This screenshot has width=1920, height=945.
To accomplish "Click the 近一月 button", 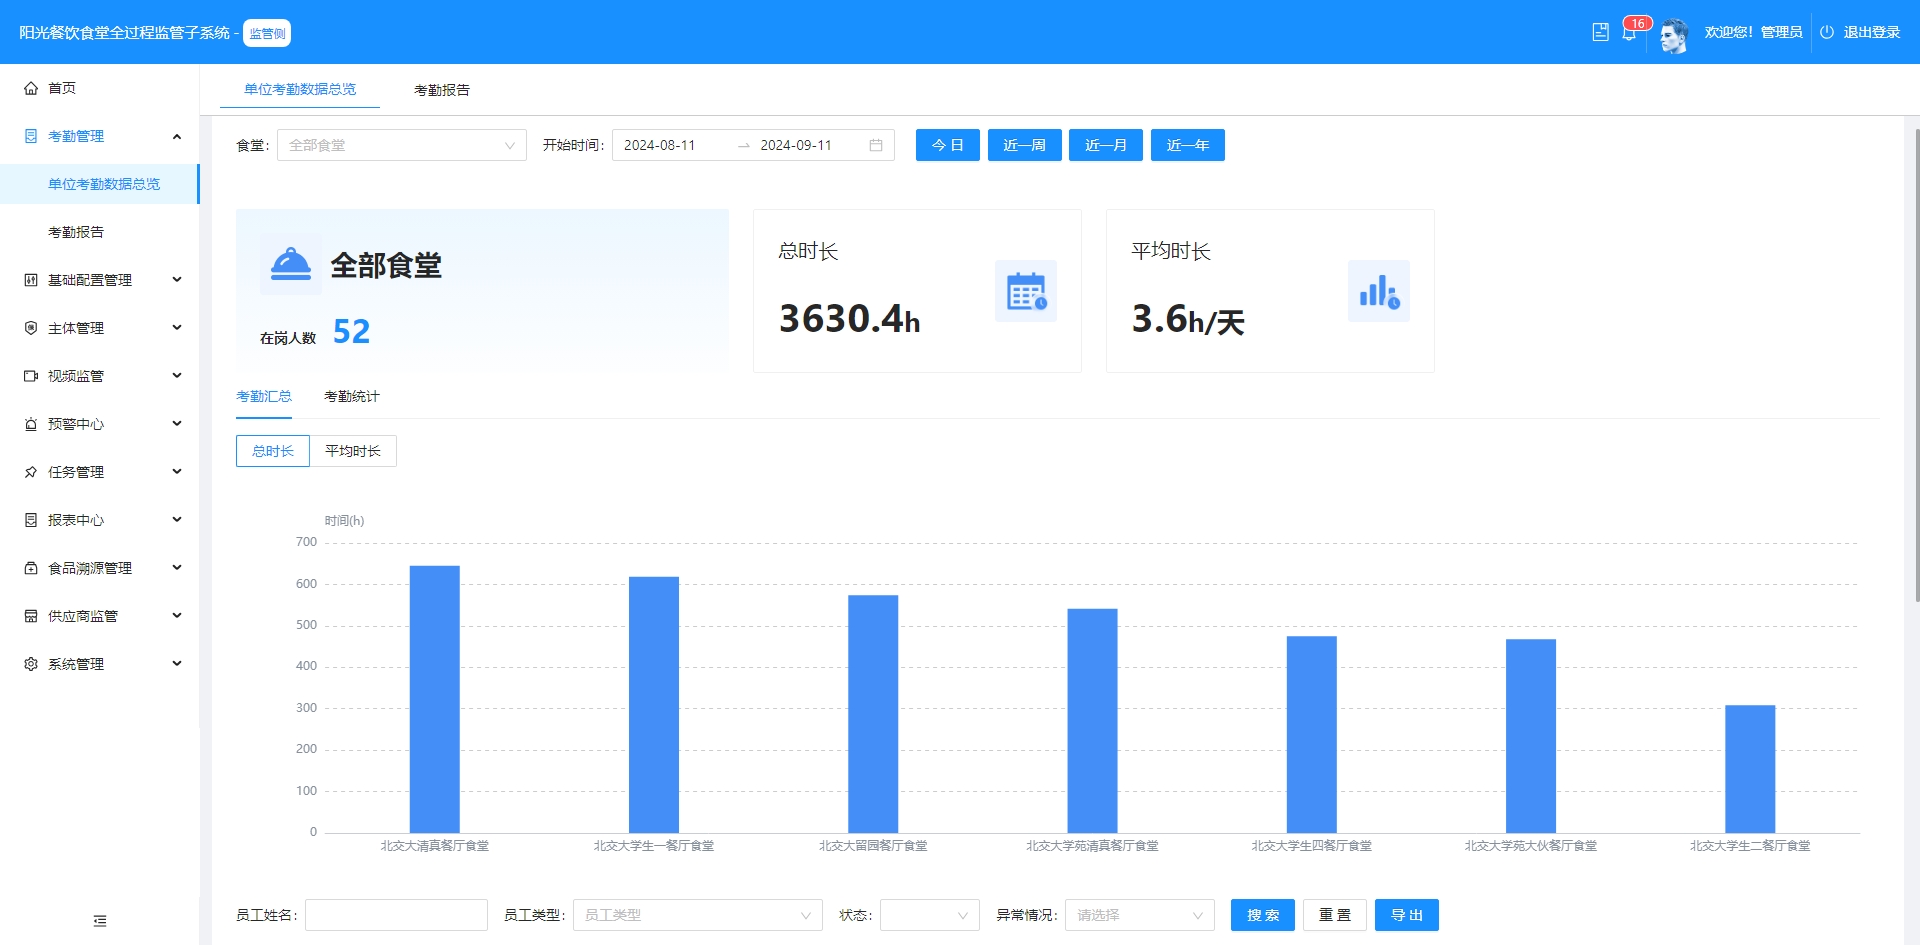I will tap(1106, 145).
